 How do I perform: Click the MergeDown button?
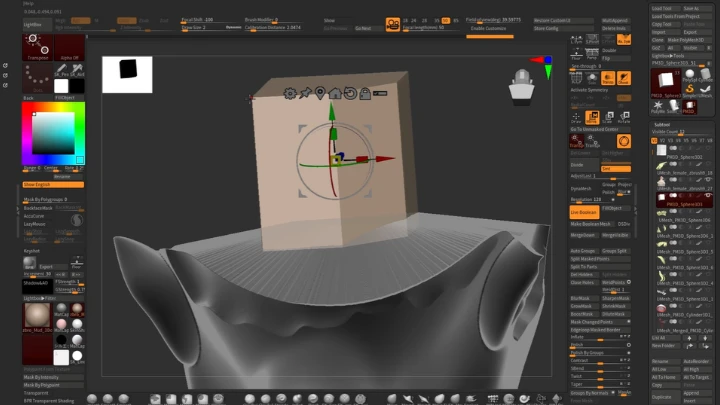click(584, 235)
